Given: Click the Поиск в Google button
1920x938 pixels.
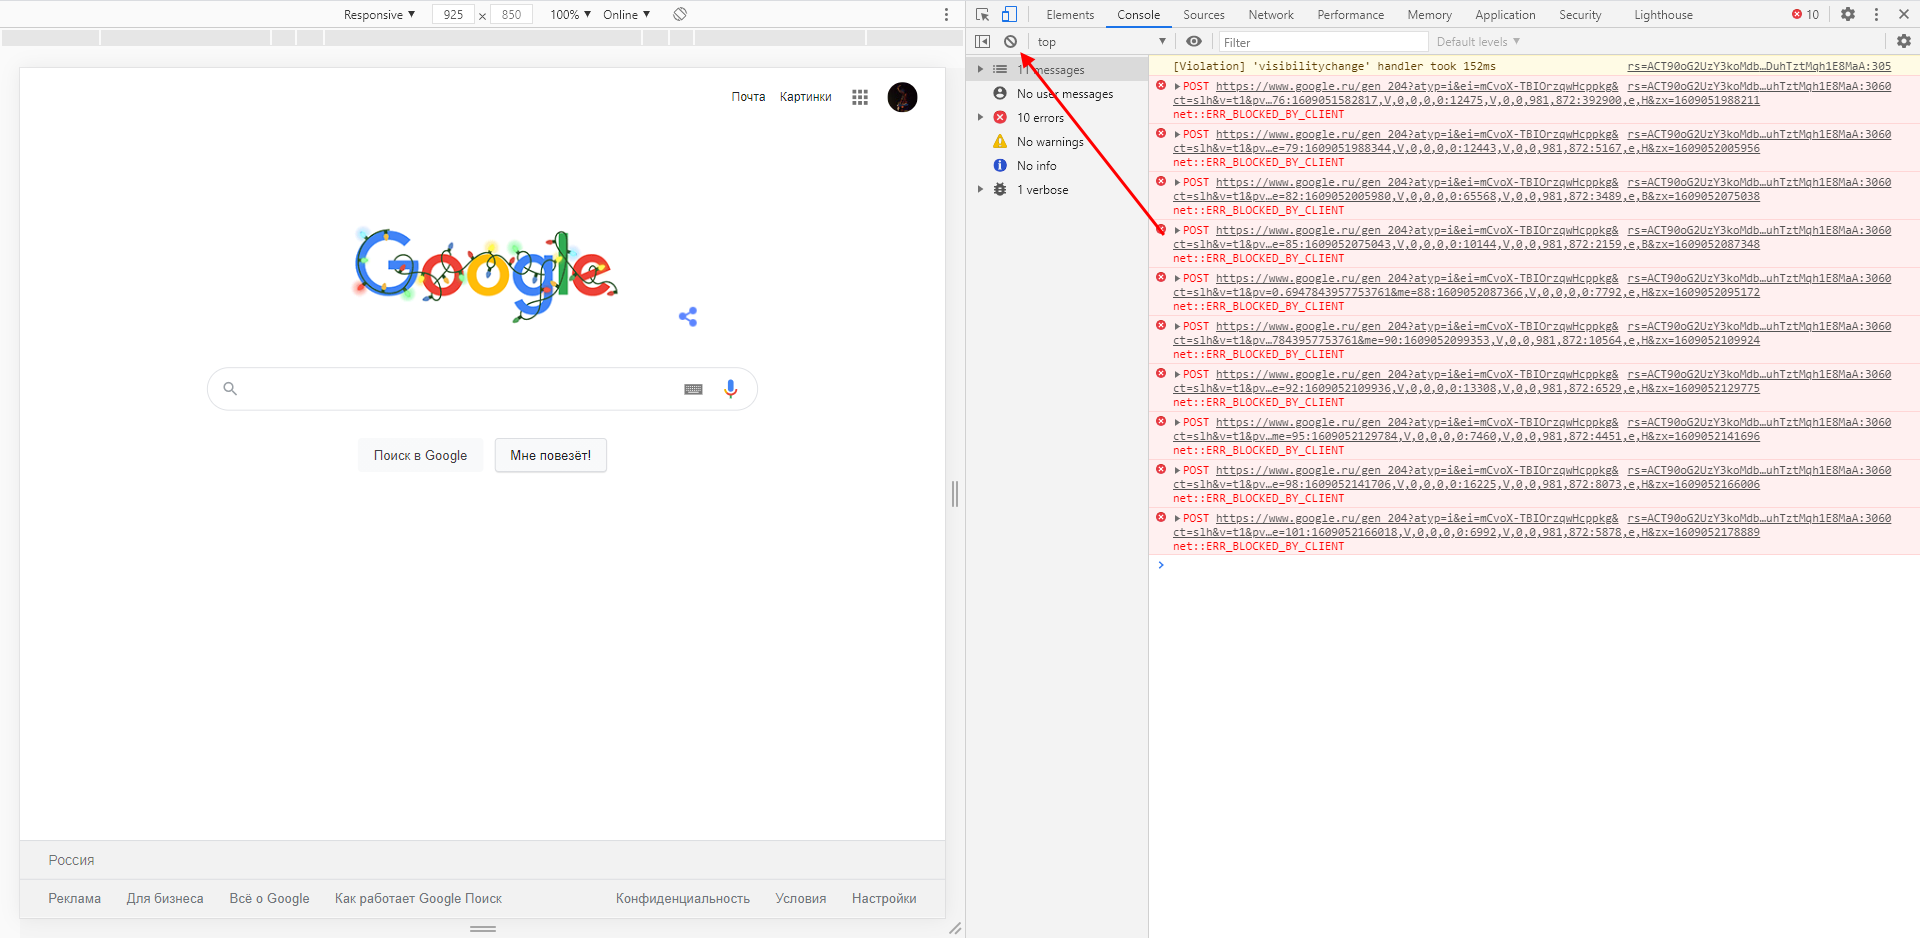Looking at the screenshot, I should point(420,456).
